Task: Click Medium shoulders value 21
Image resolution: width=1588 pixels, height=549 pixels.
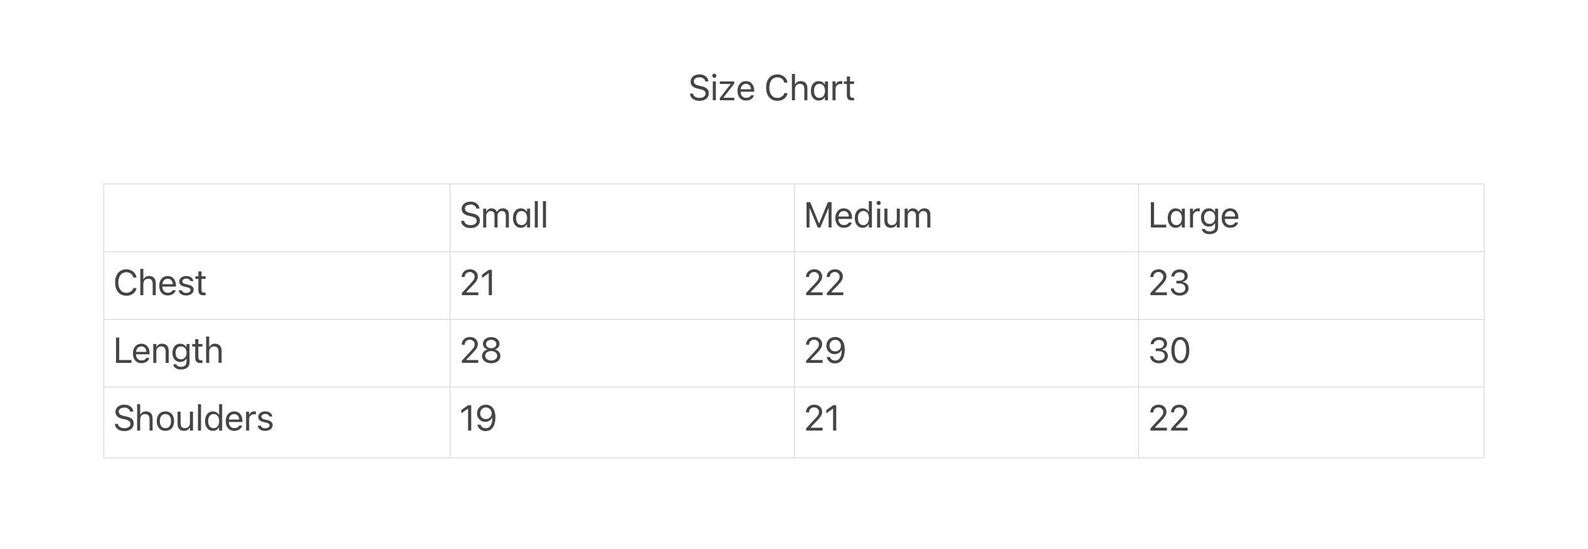Action: [822, 418]
